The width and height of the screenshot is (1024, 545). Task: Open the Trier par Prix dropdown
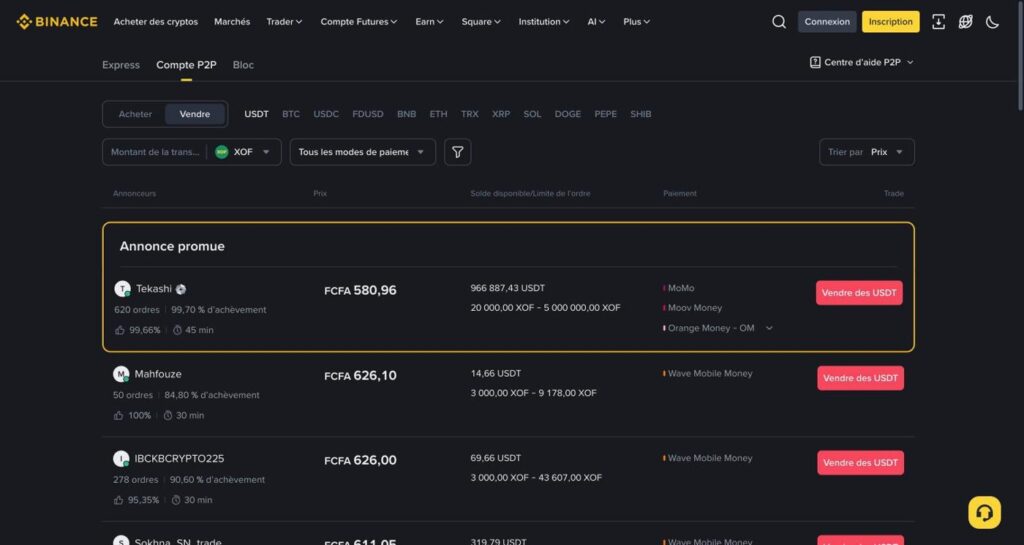(867, 152)
